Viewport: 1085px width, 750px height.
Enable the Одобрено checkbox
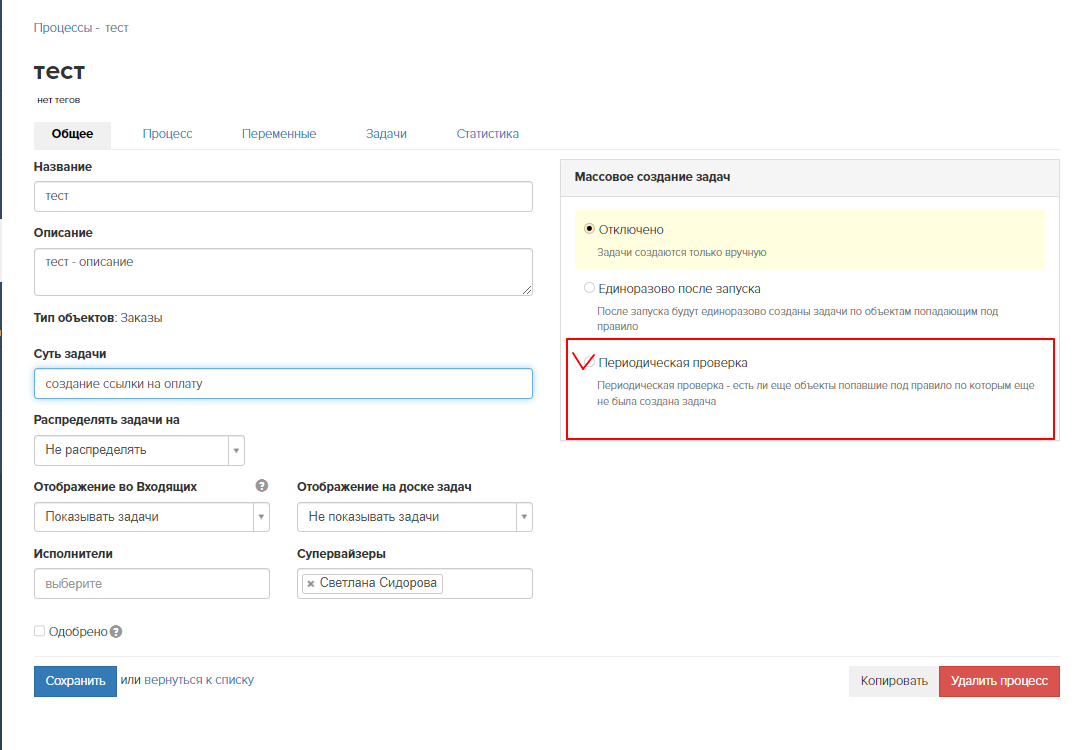(x=40, y=631)
